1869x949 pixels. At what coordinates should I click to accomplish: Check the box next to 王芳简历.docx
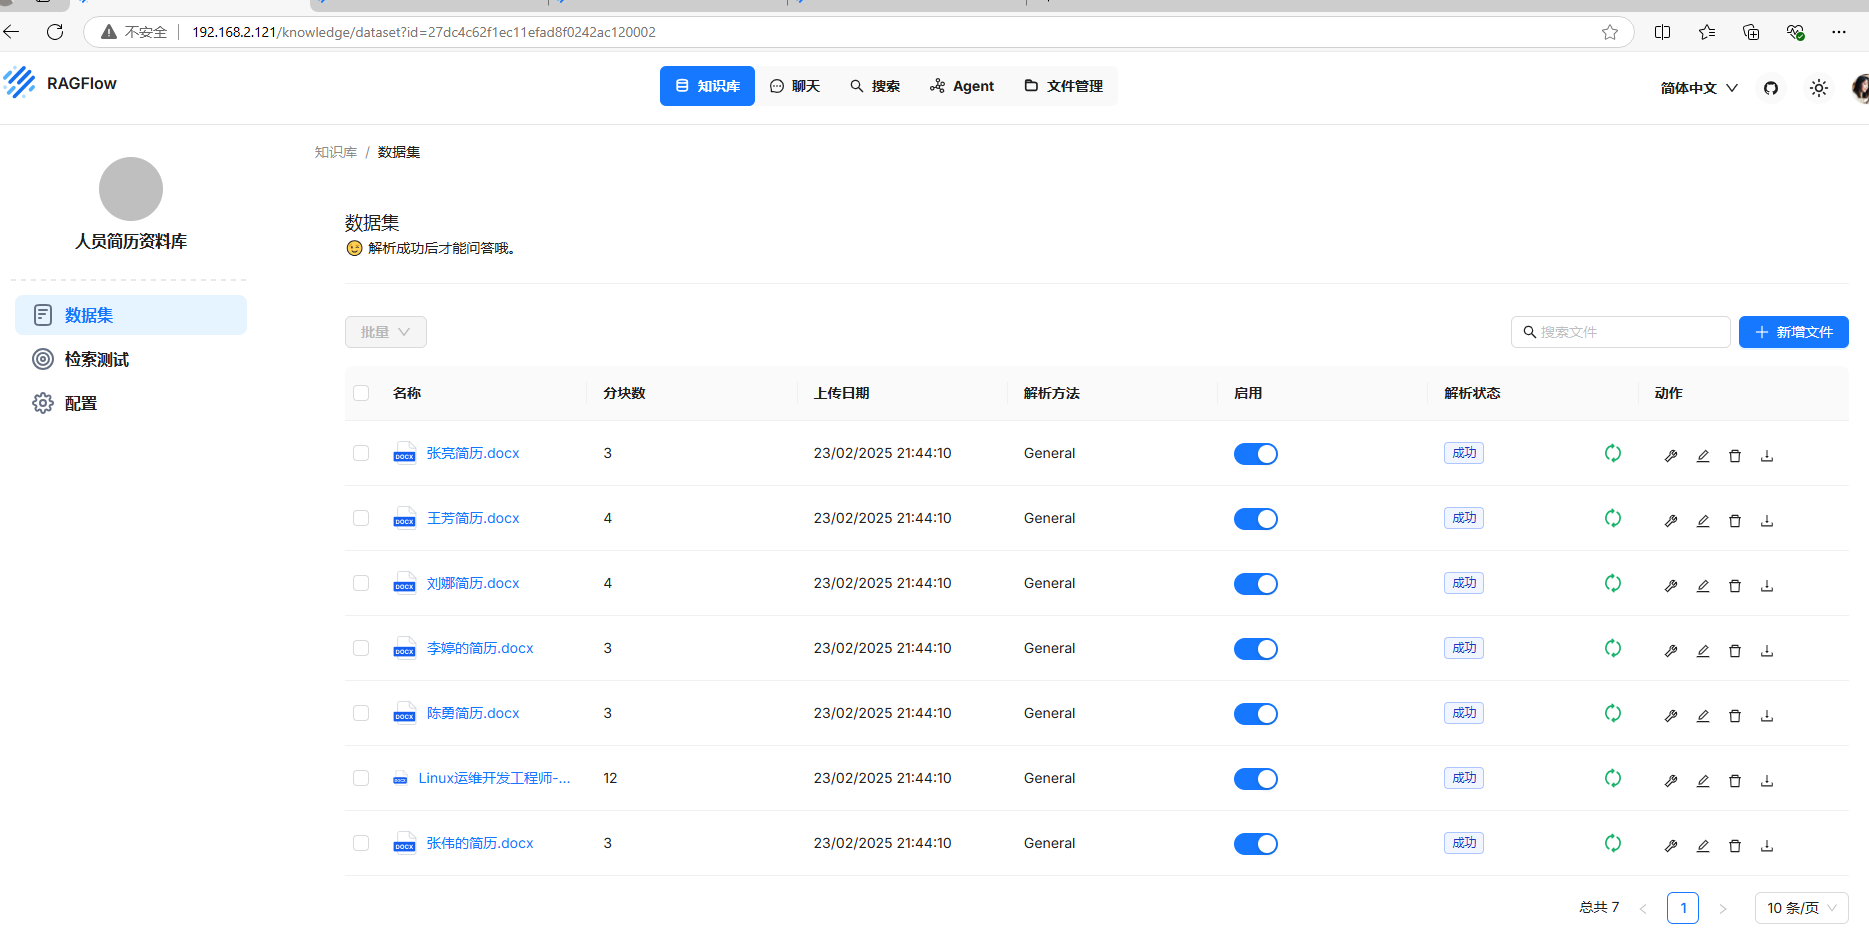tap(361, 518)
